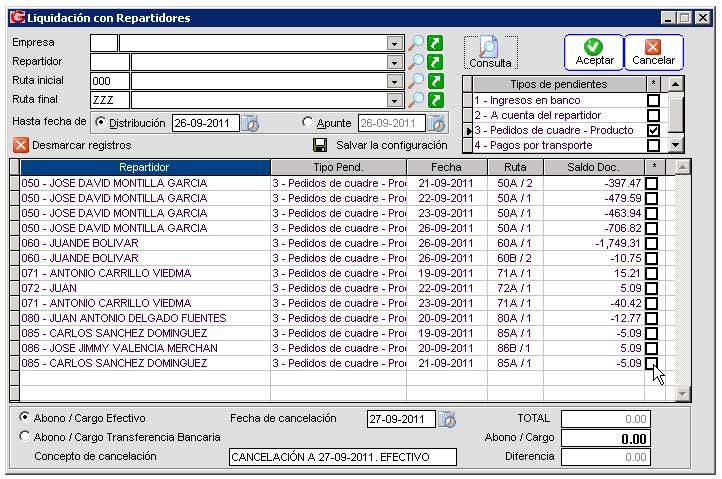The width and height of the screenshot is (722, 479).
Task: Click the Aceptar button
Action: coord(594,53)
